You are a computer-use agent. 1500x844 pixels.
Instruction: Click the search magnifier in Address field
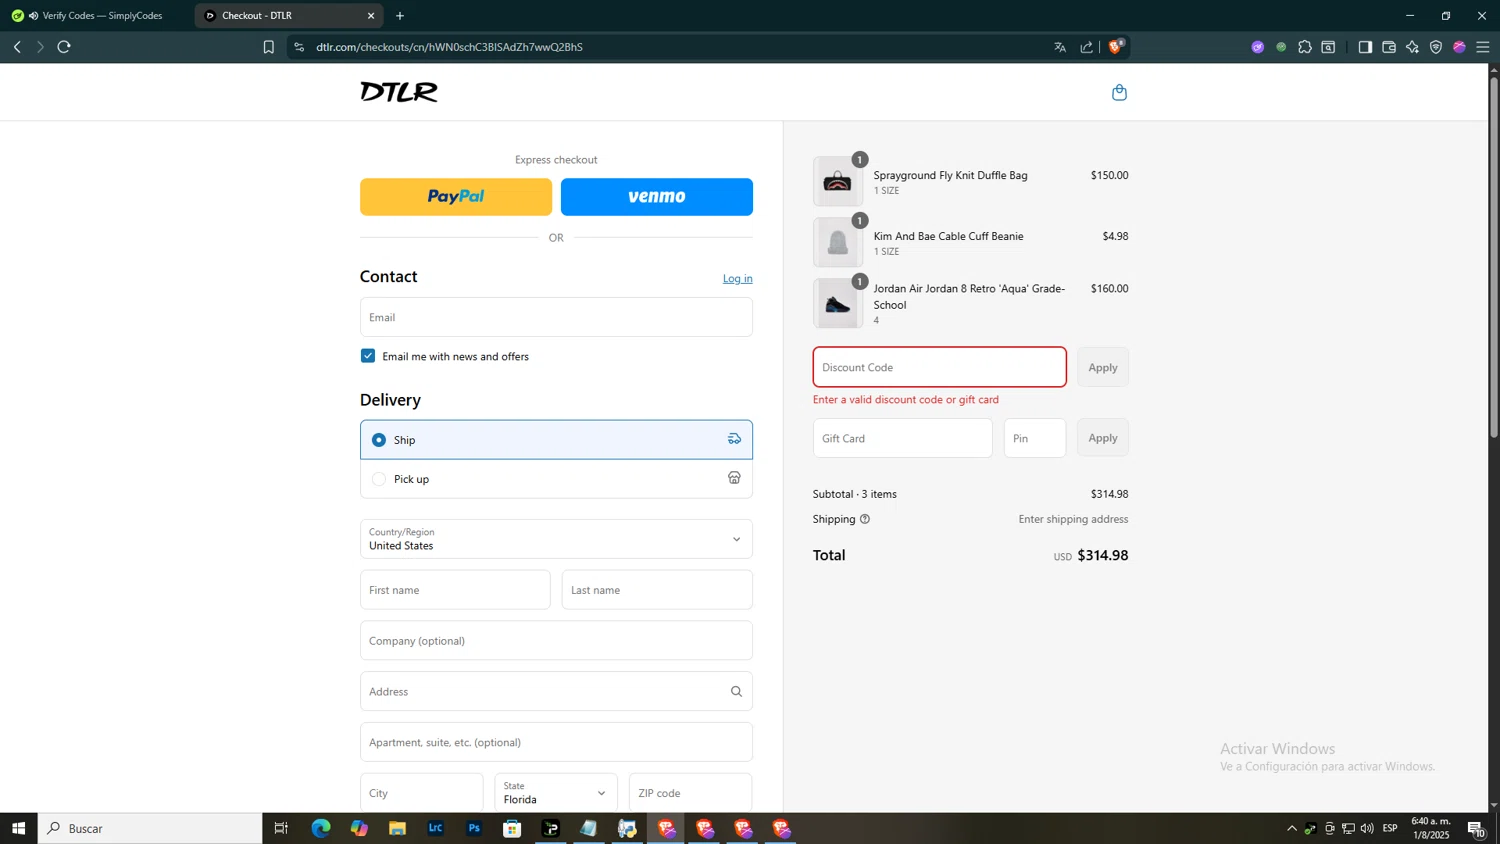pos(736,691)
